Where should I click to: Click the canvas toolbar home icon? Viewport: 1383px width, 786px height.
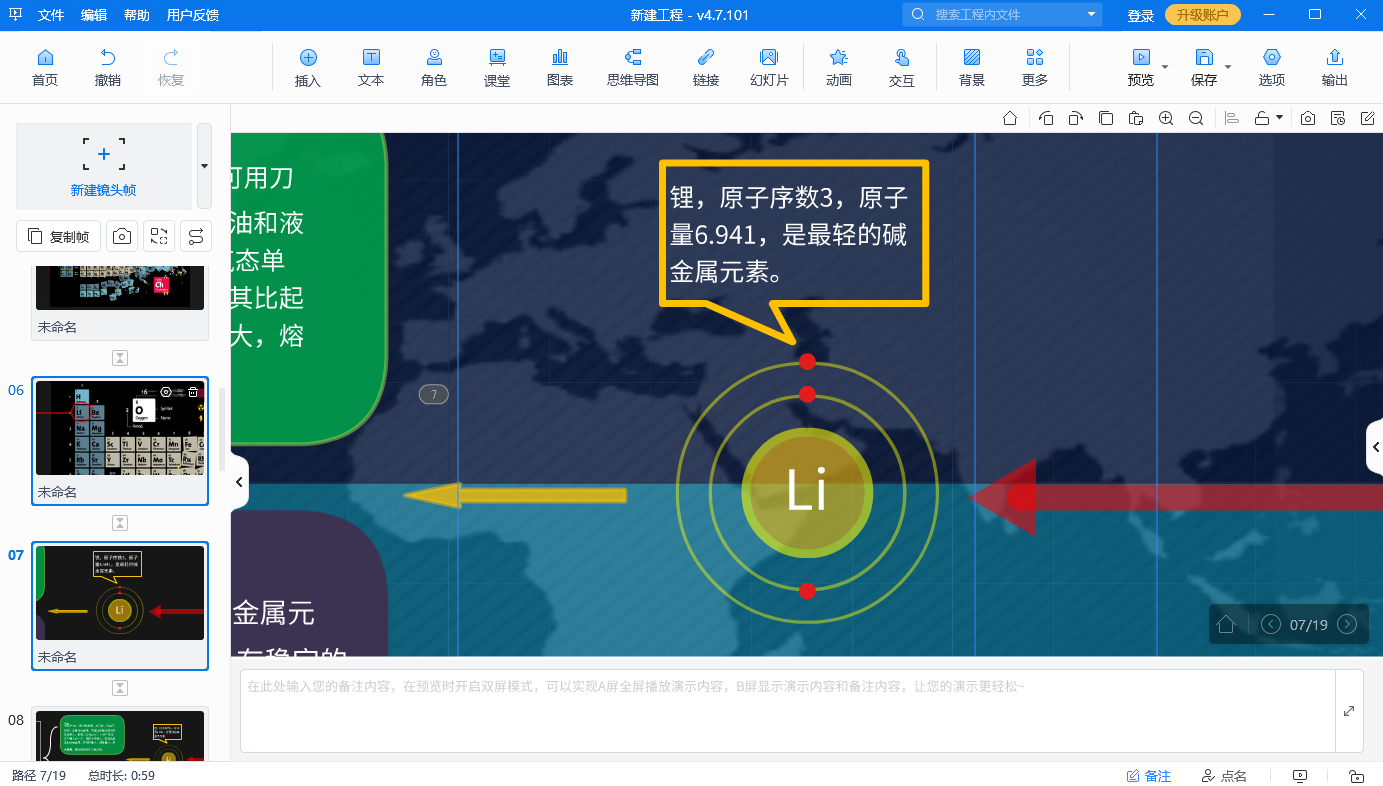pos(1010,118)
